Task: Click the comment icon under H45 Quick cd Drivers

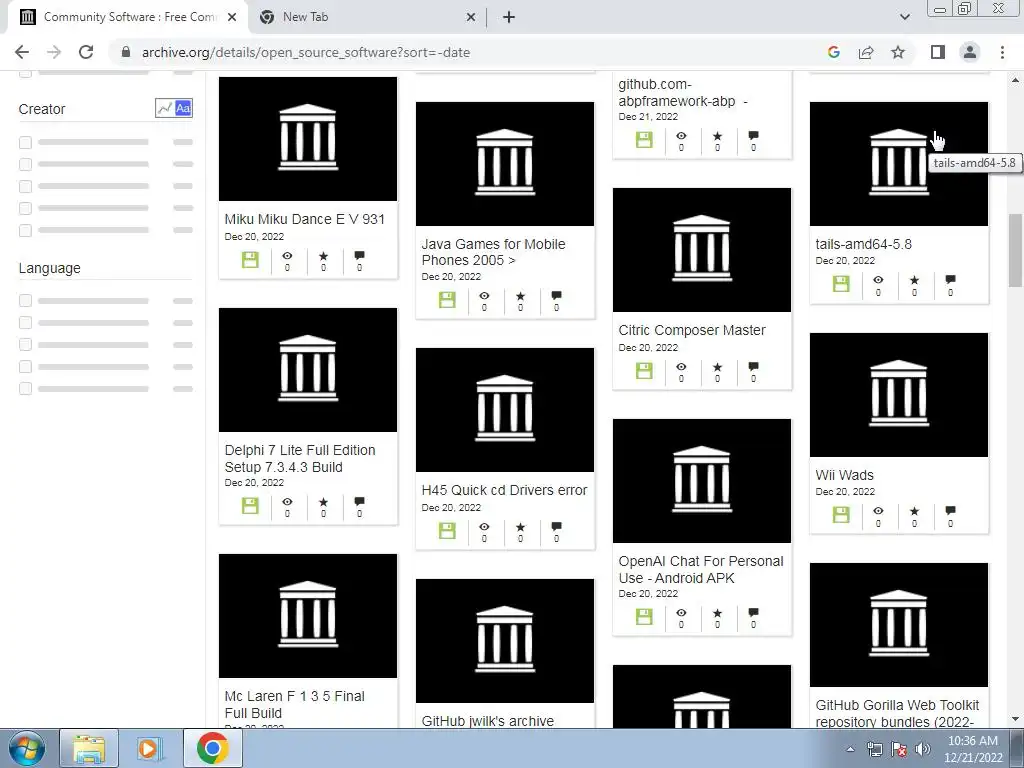Action: pos(556,526)
